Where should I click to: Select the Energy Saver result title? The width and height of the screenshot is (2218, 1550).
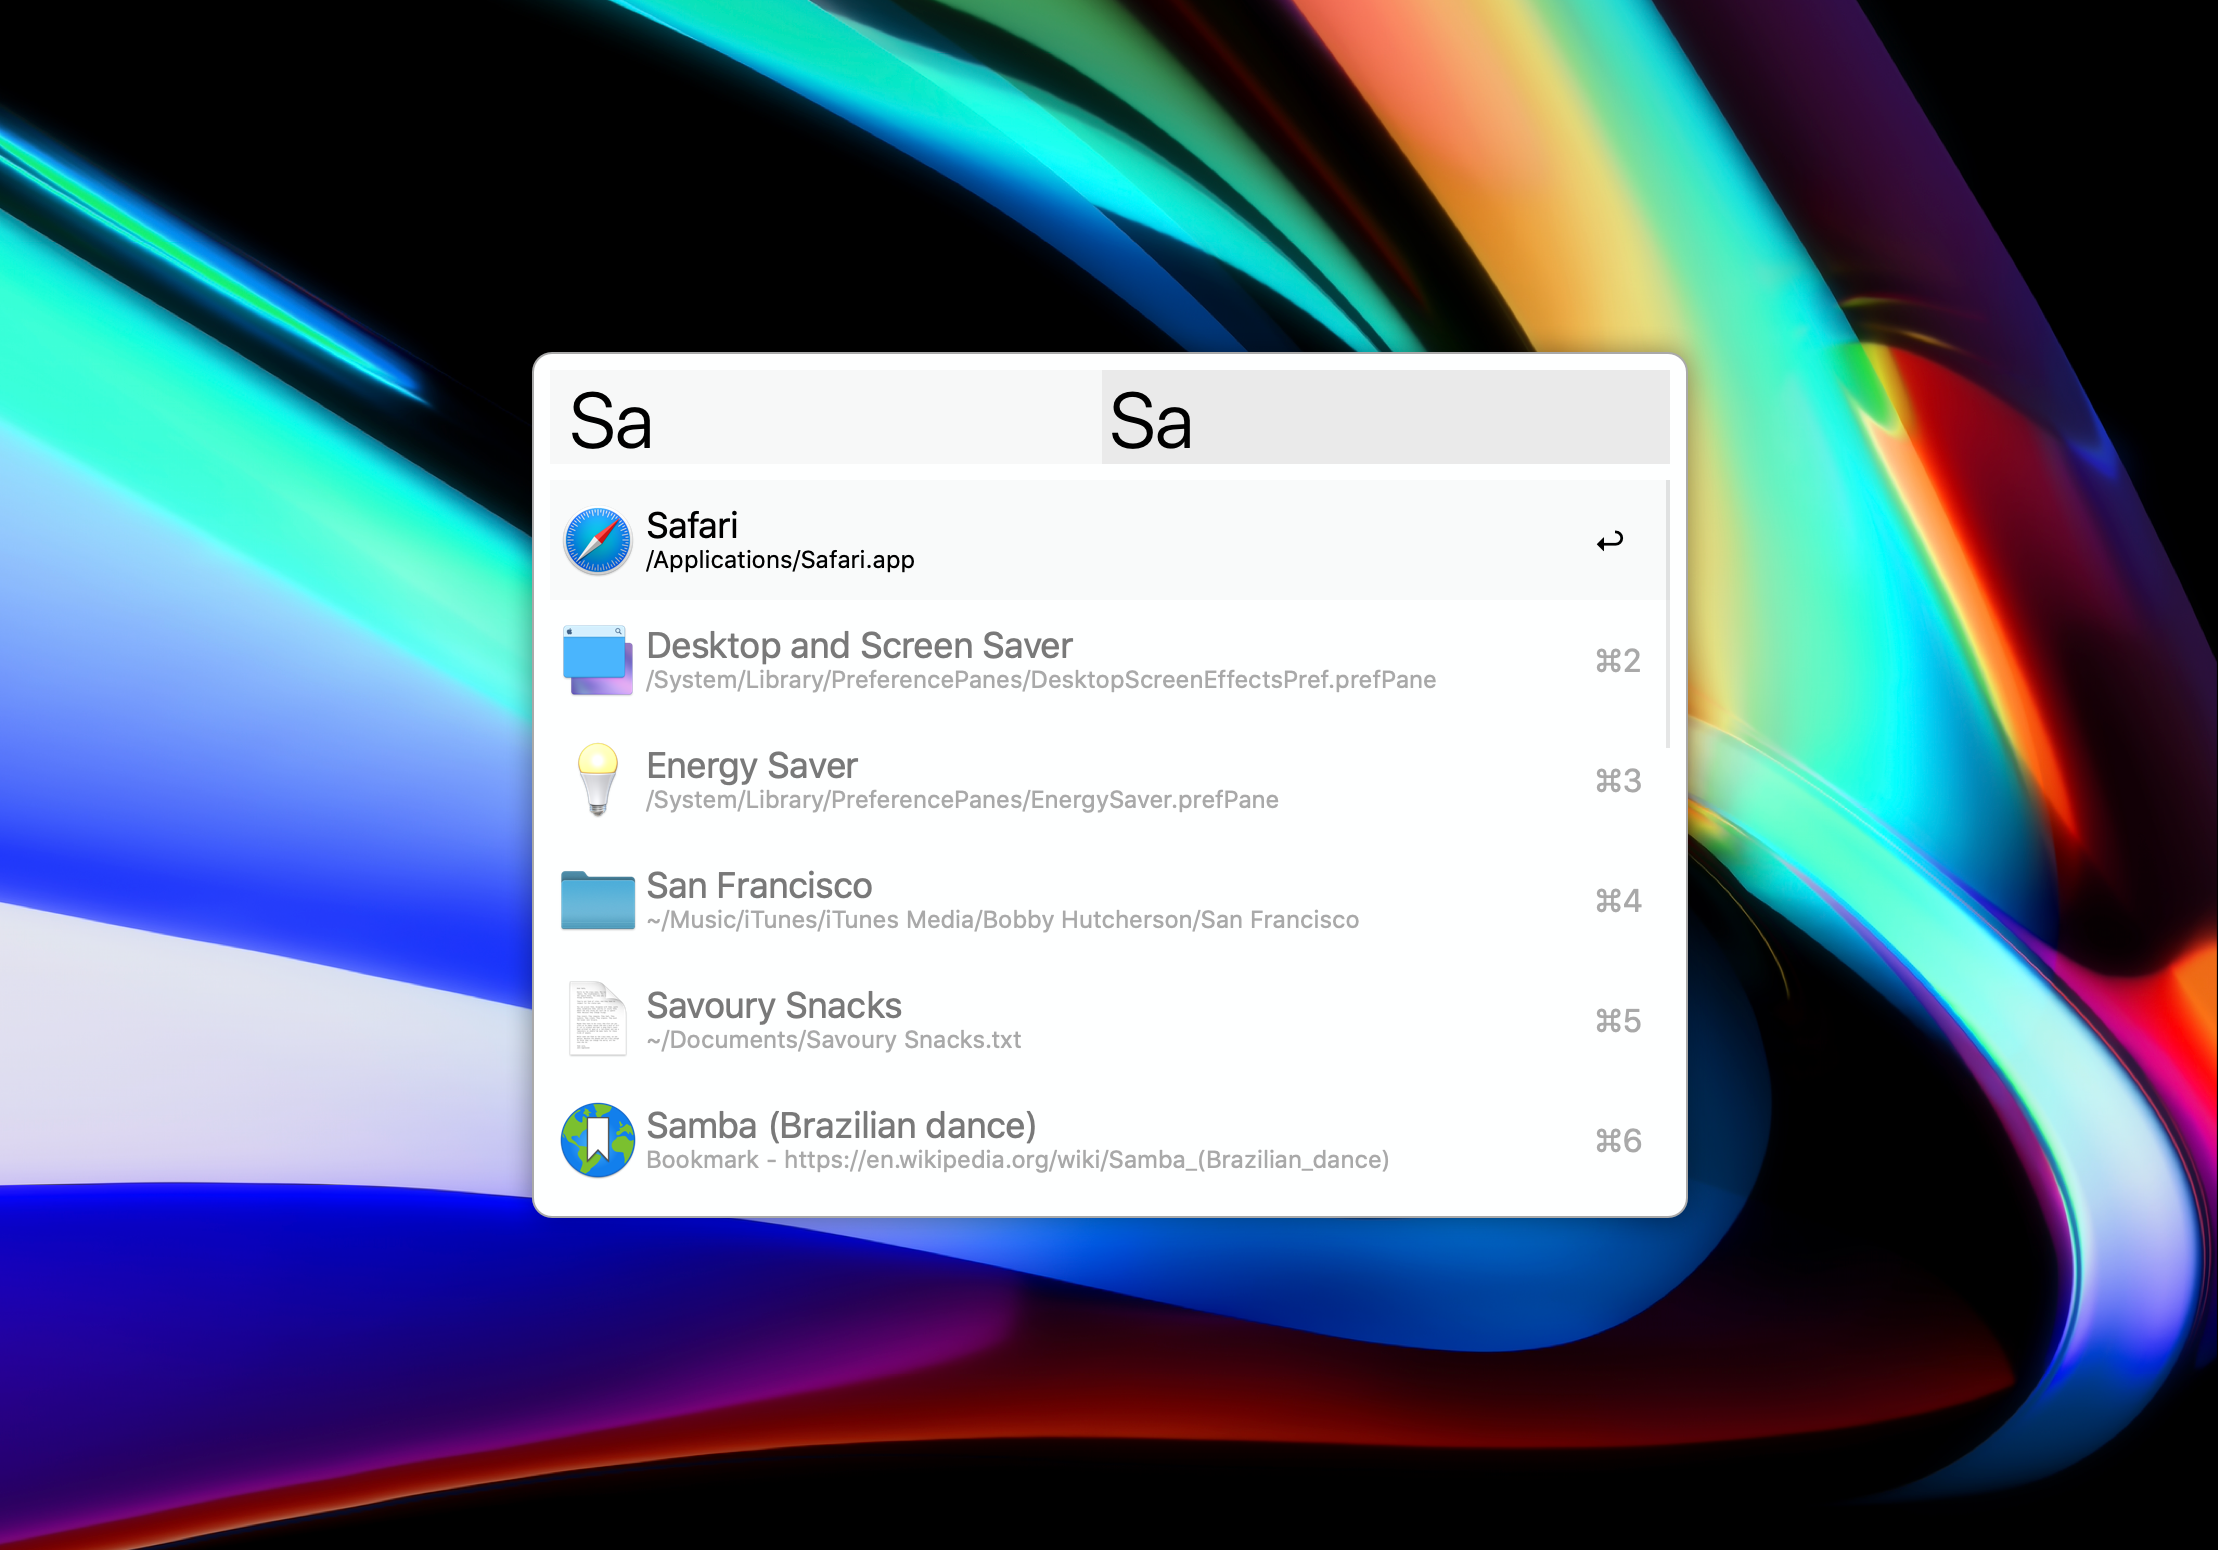click(752, 766)
